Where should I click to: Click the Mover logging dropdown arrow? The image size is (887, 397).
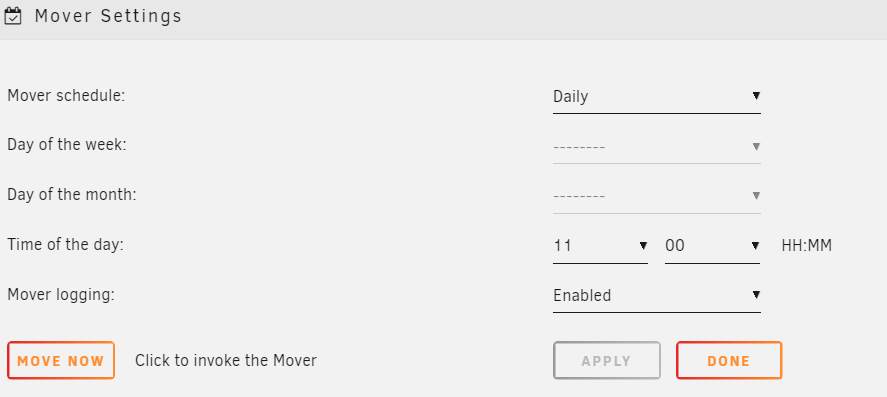click(x=756, y=295)
